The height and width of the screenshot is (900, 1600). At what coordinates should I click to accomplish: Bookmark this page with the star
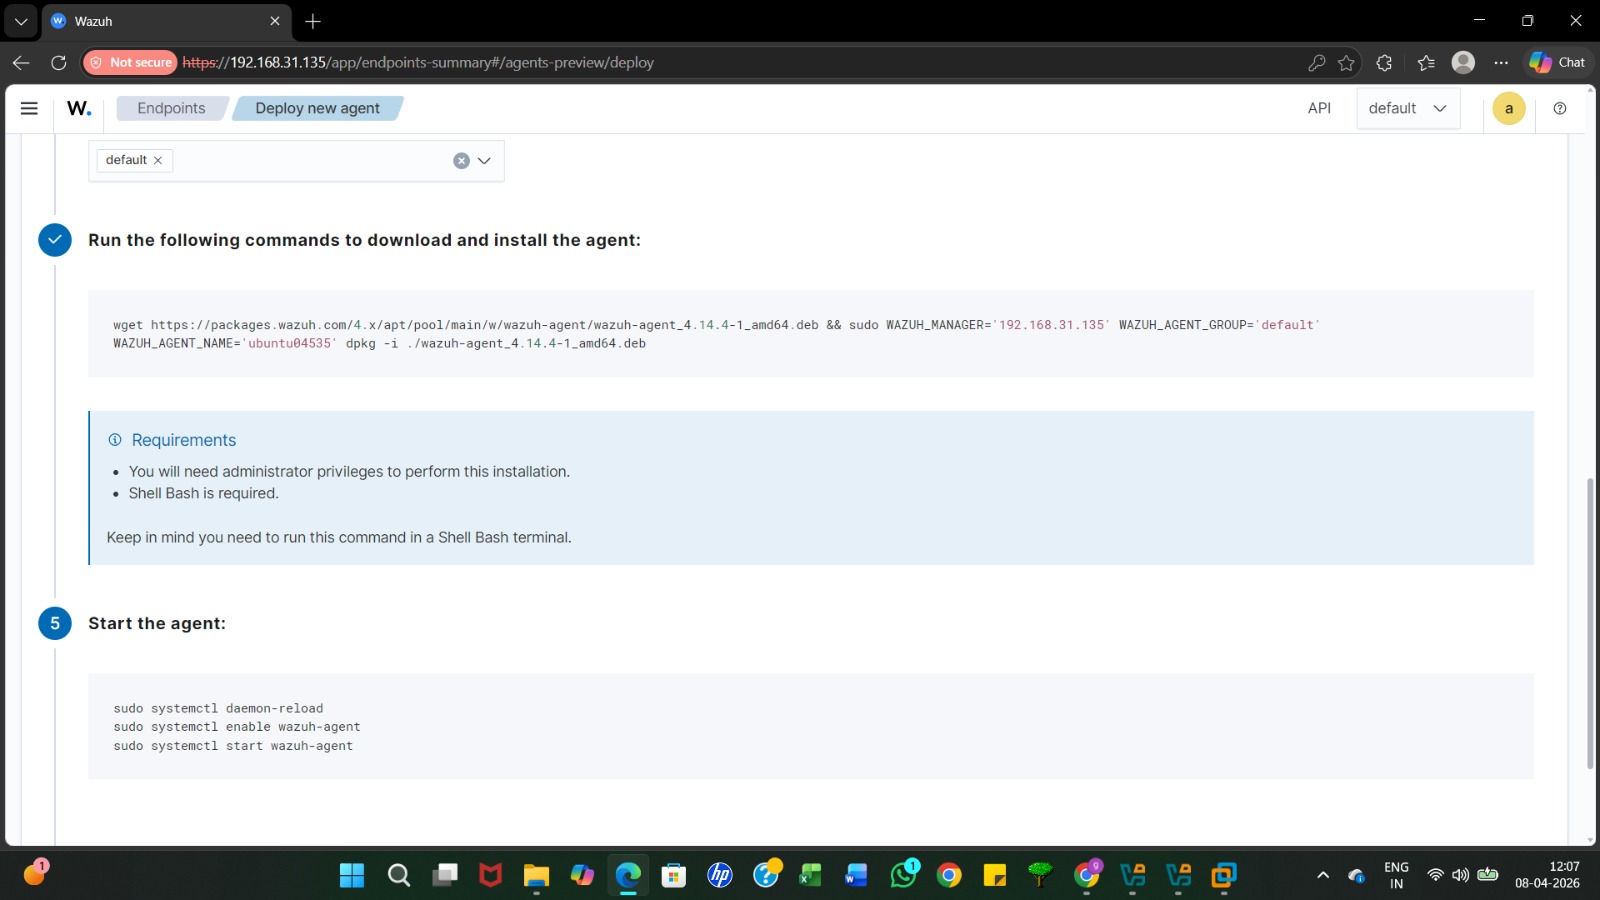point(1347,62)
